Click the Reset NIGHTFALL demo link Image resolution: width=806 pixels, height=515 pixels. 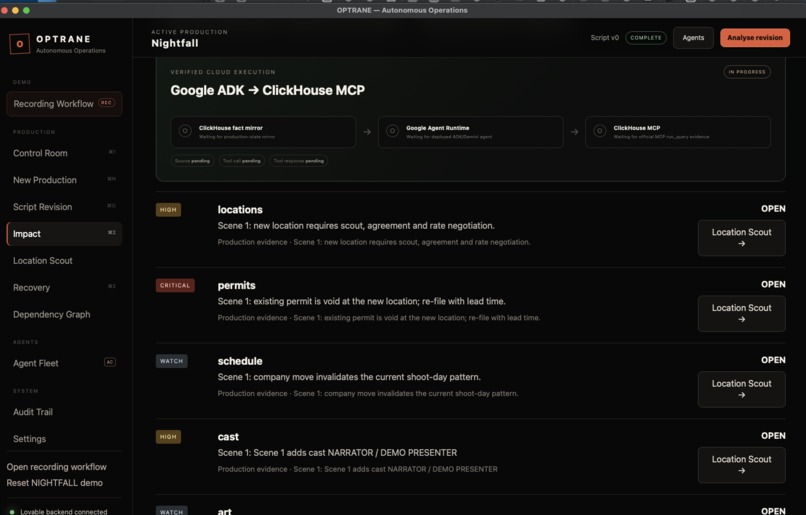click(x=54, y=483)
